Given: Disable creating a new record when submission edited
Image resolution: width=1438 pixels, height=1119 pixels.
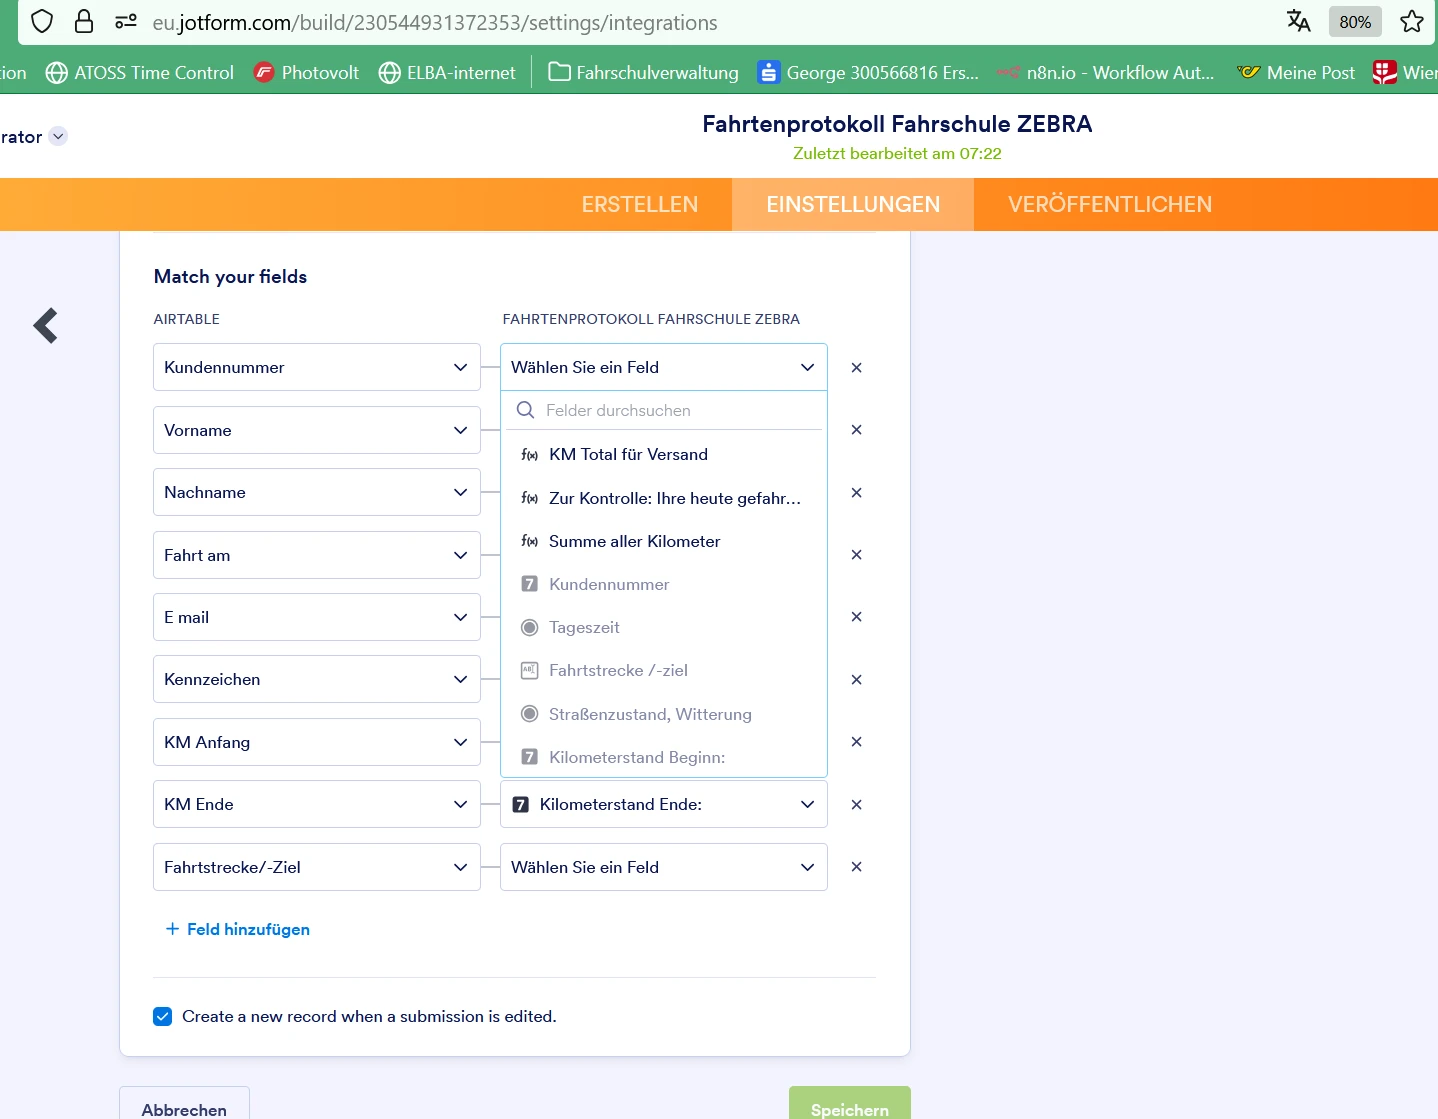Looking at the screenshot, I should coord(162,1016).
